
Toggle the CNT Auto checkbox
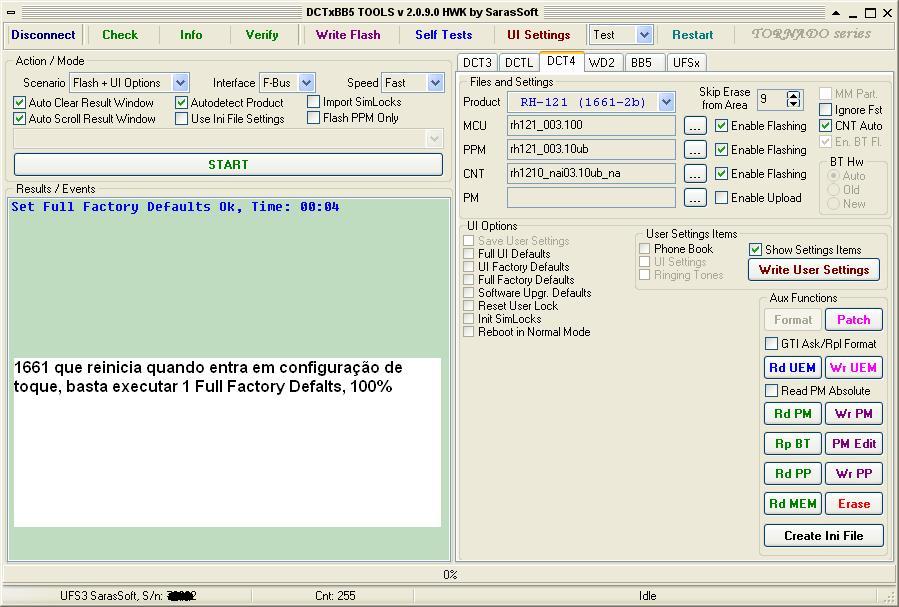[826, 126]
